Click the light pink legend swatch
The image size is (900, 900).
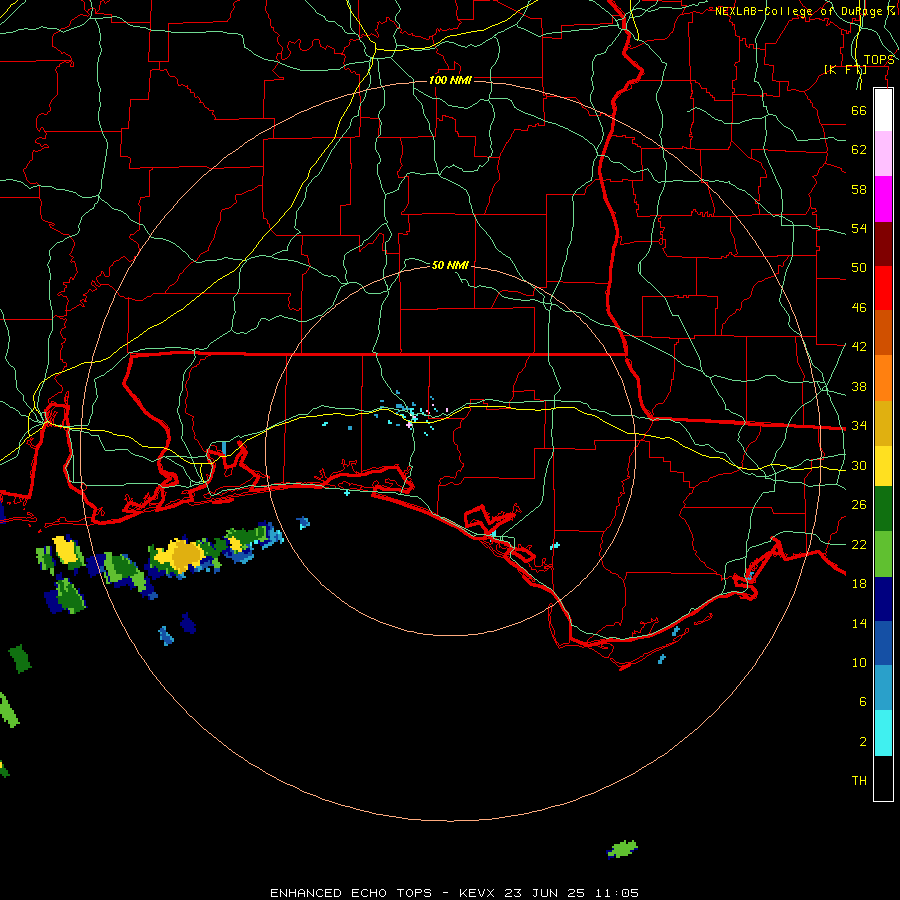coord(883,153)
